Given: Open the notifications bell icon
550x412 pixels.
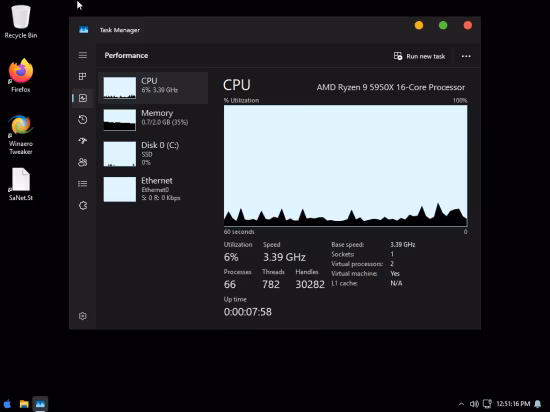Looking at the screenshot, I should pyautogui.click(x=537, y=404).
